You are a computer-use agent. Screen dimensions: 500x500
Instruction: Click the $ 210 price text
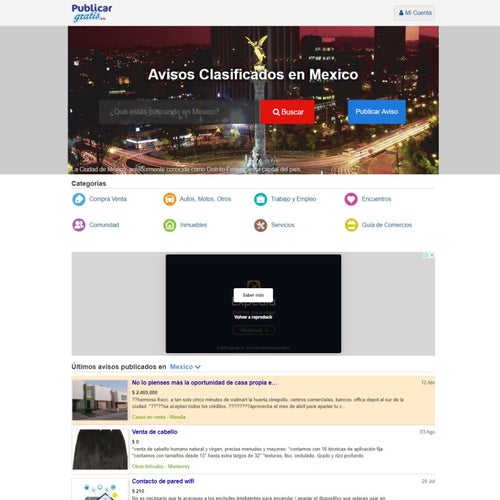pyautogui.click(x=138, y=491)
